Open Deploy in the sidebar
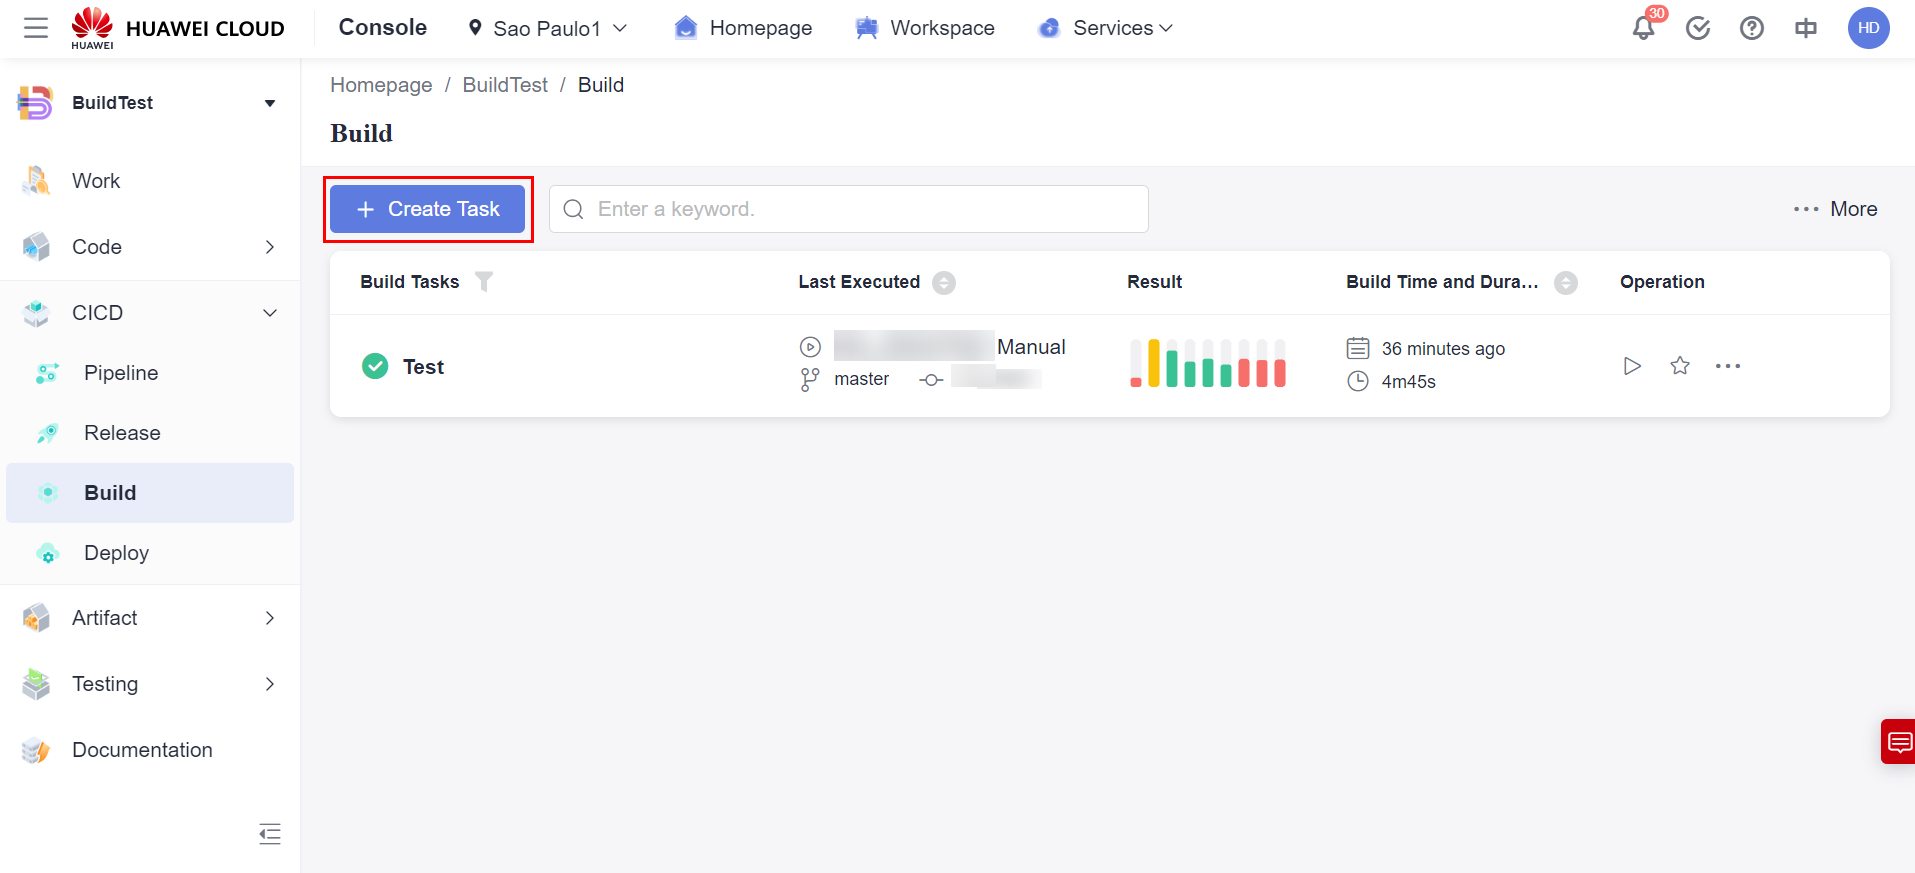1915x873 pixels. (116, 553)
